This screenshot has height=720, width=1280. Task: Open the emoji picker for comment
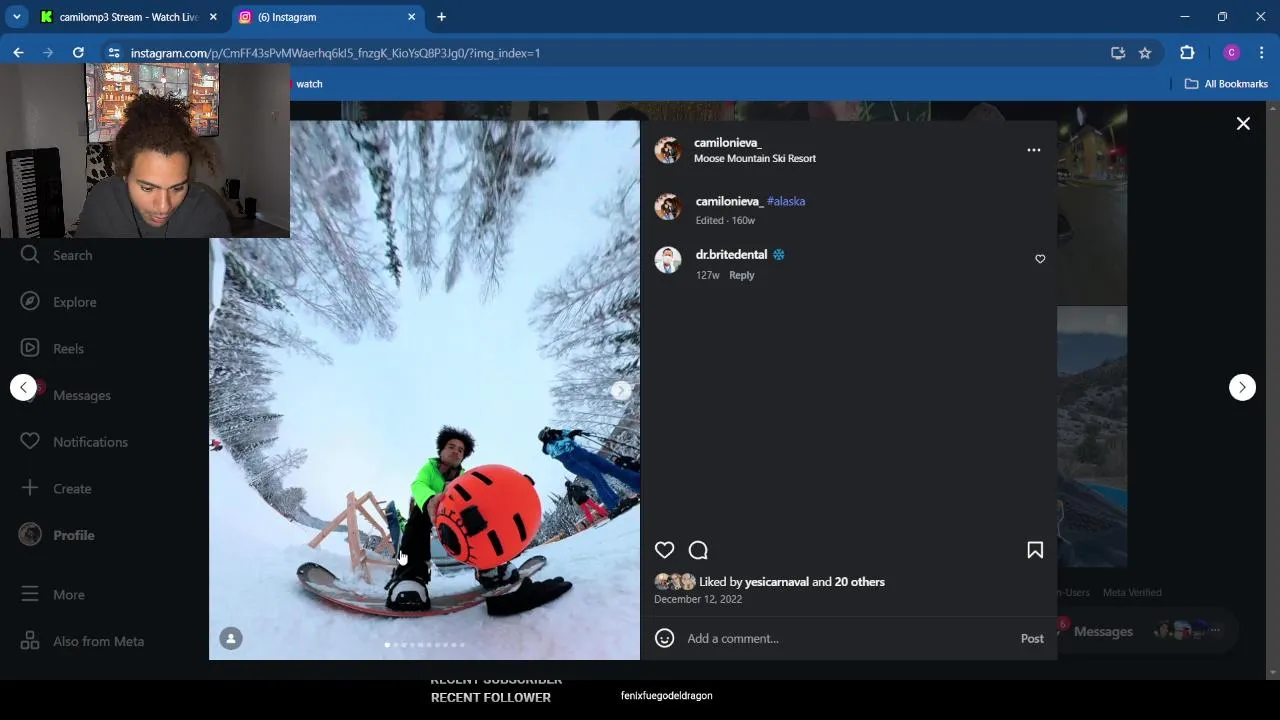click(664, 638)
